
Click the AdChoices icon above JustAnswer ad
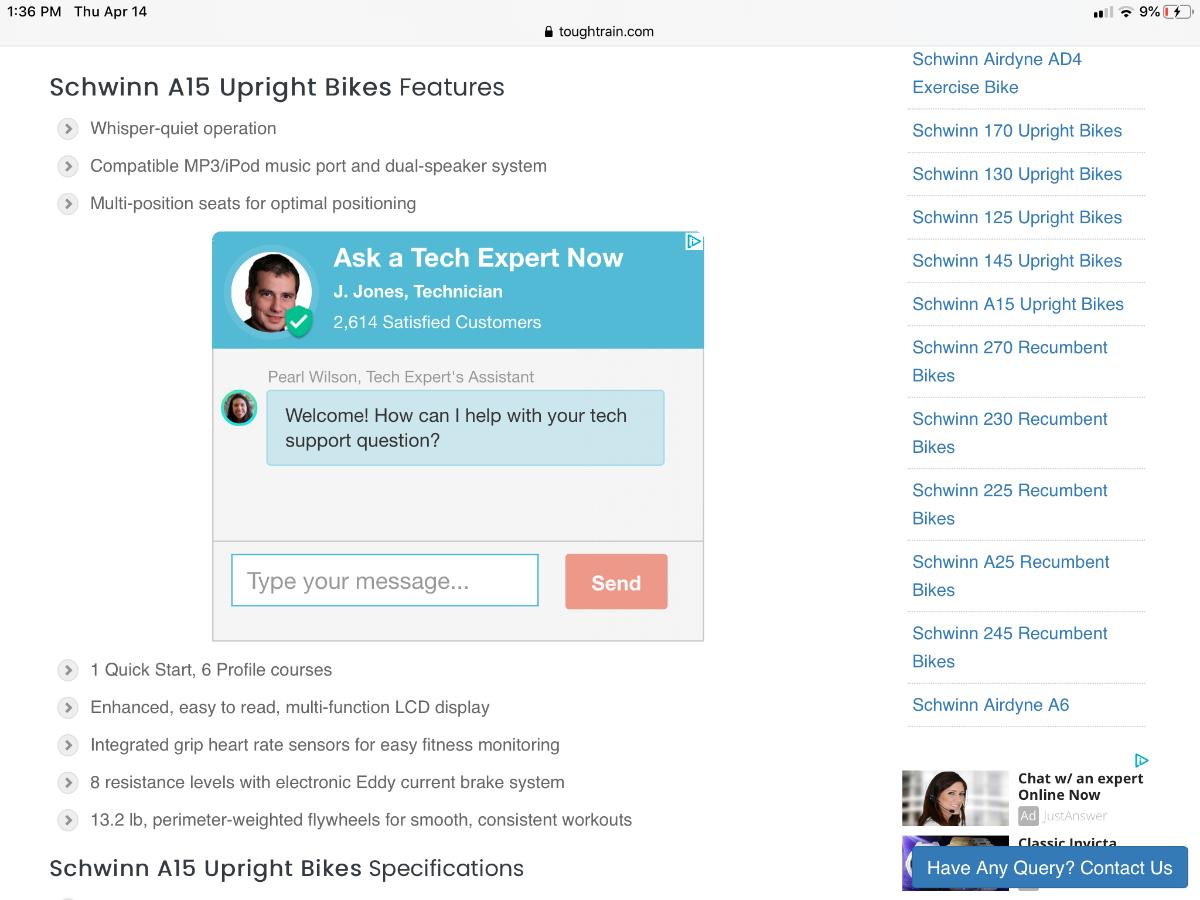pos(1141,761)
